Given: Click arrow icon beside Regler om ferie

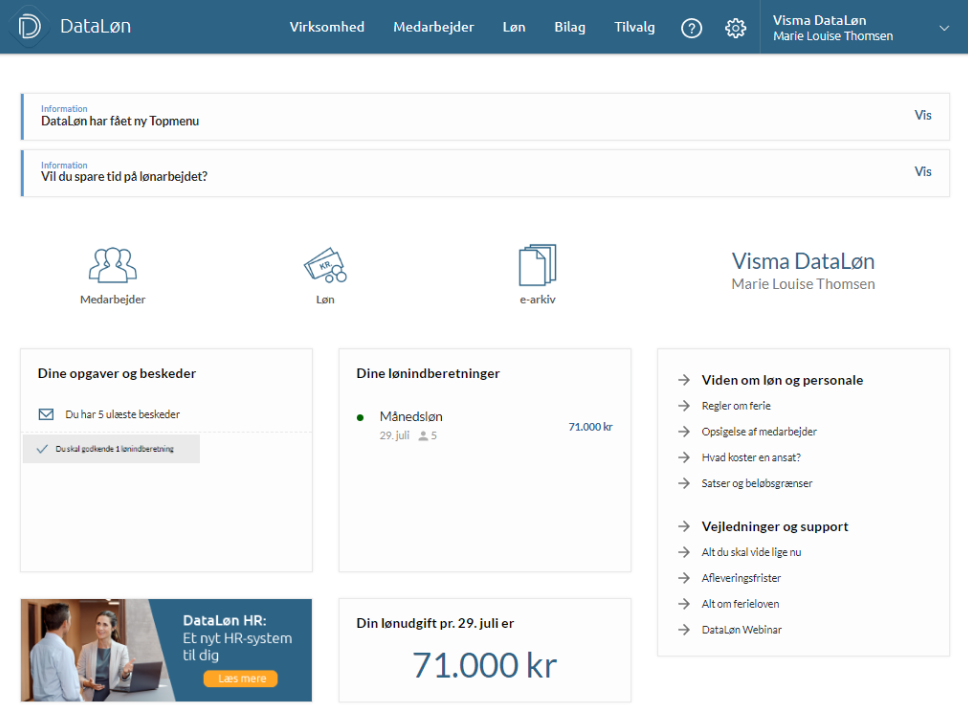Looking at the screenshot, I should click(683, 405).
